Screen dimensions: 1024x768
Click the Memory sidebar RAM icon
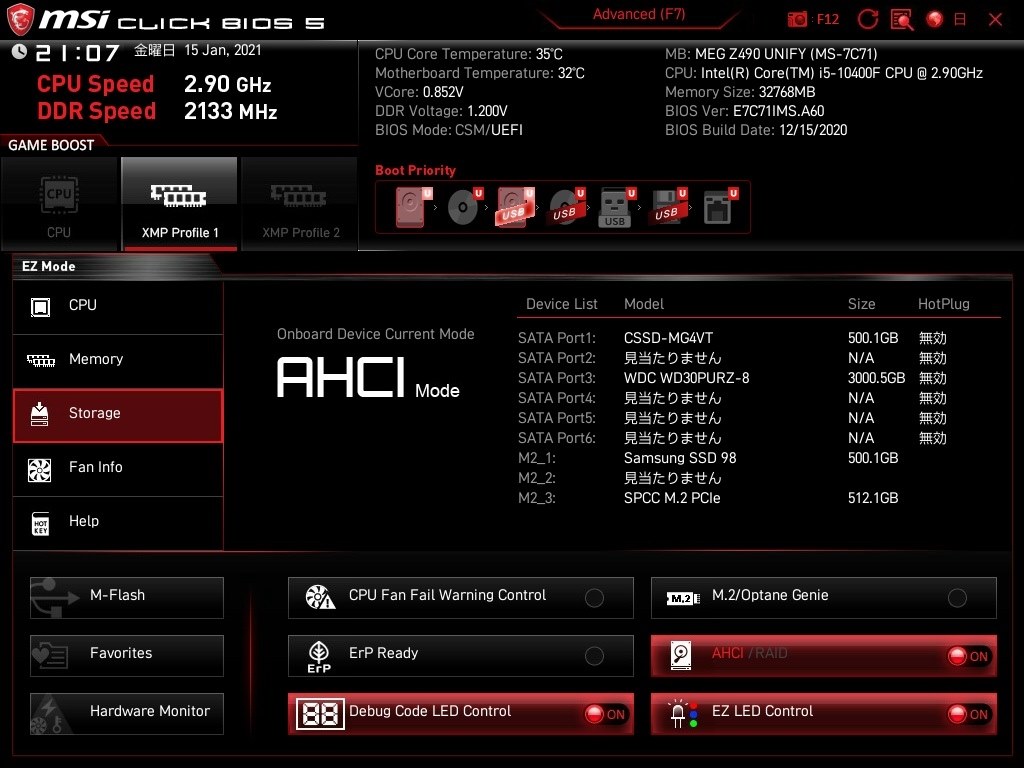pos(40,360)
